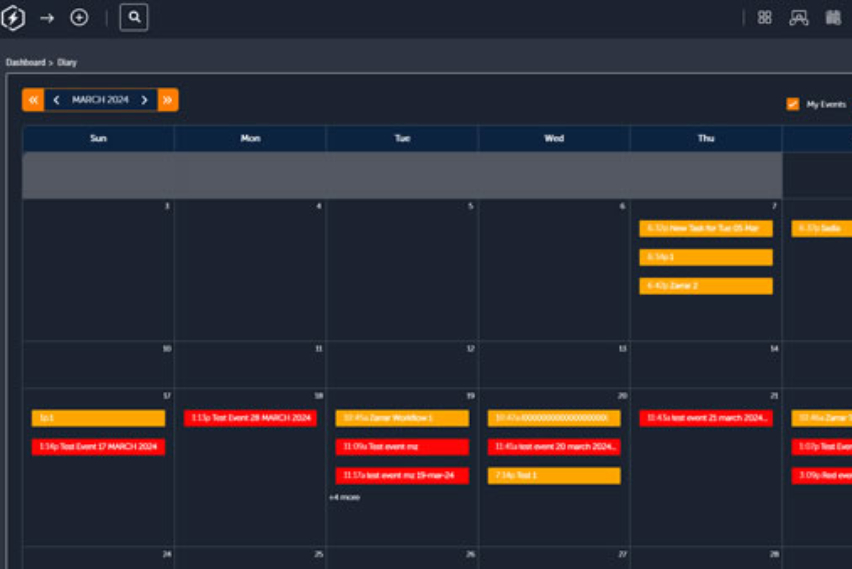Jump forward with double-right arrow button
The image size is (852, 569).
tap(168, 100)
